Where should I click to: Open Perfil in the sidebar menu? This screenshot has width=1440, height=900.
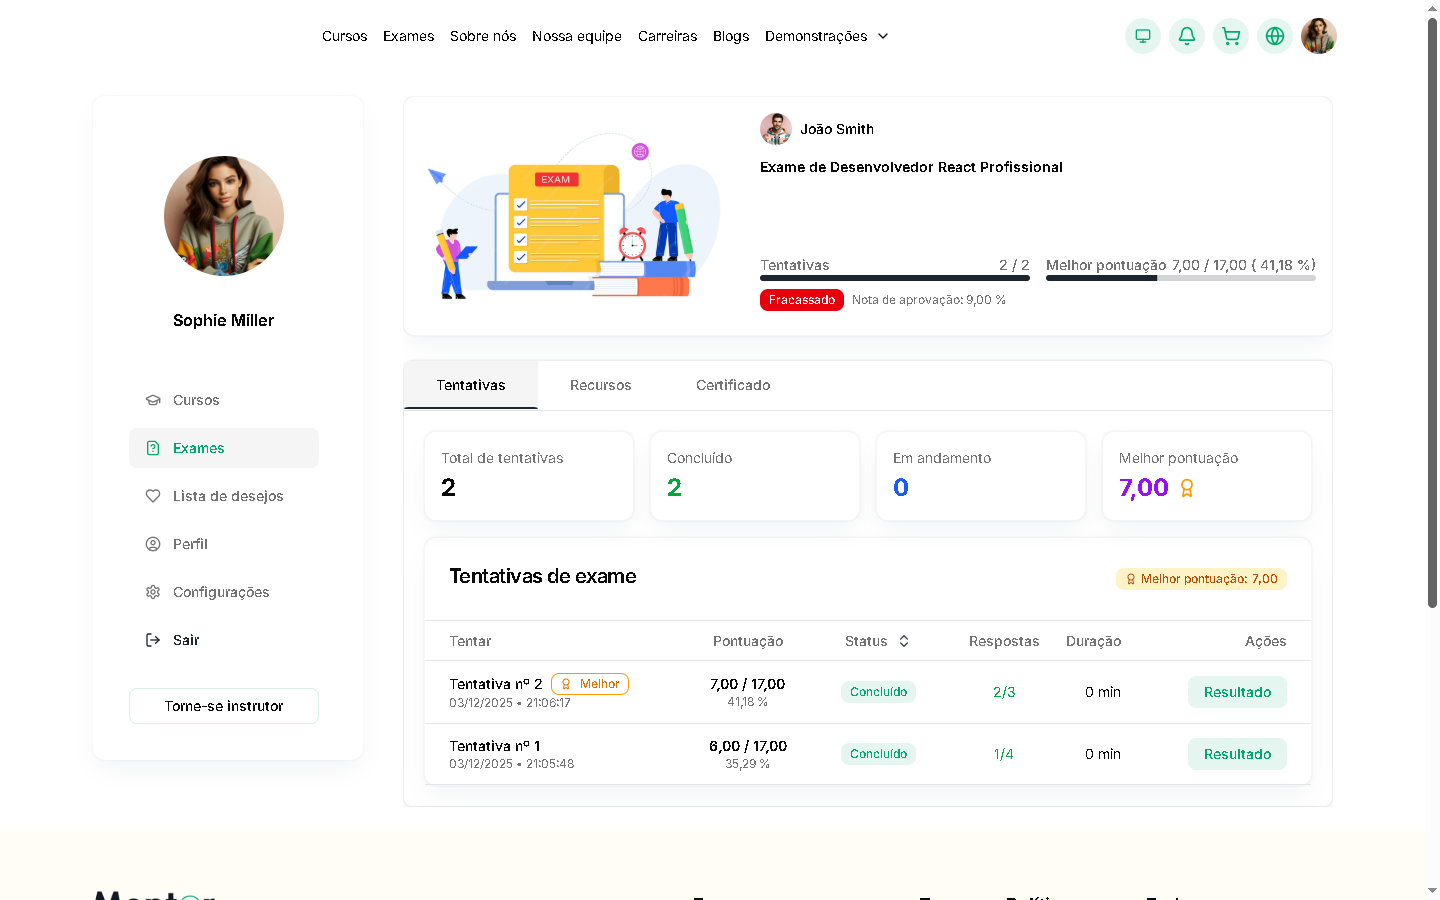coord(190,544)
